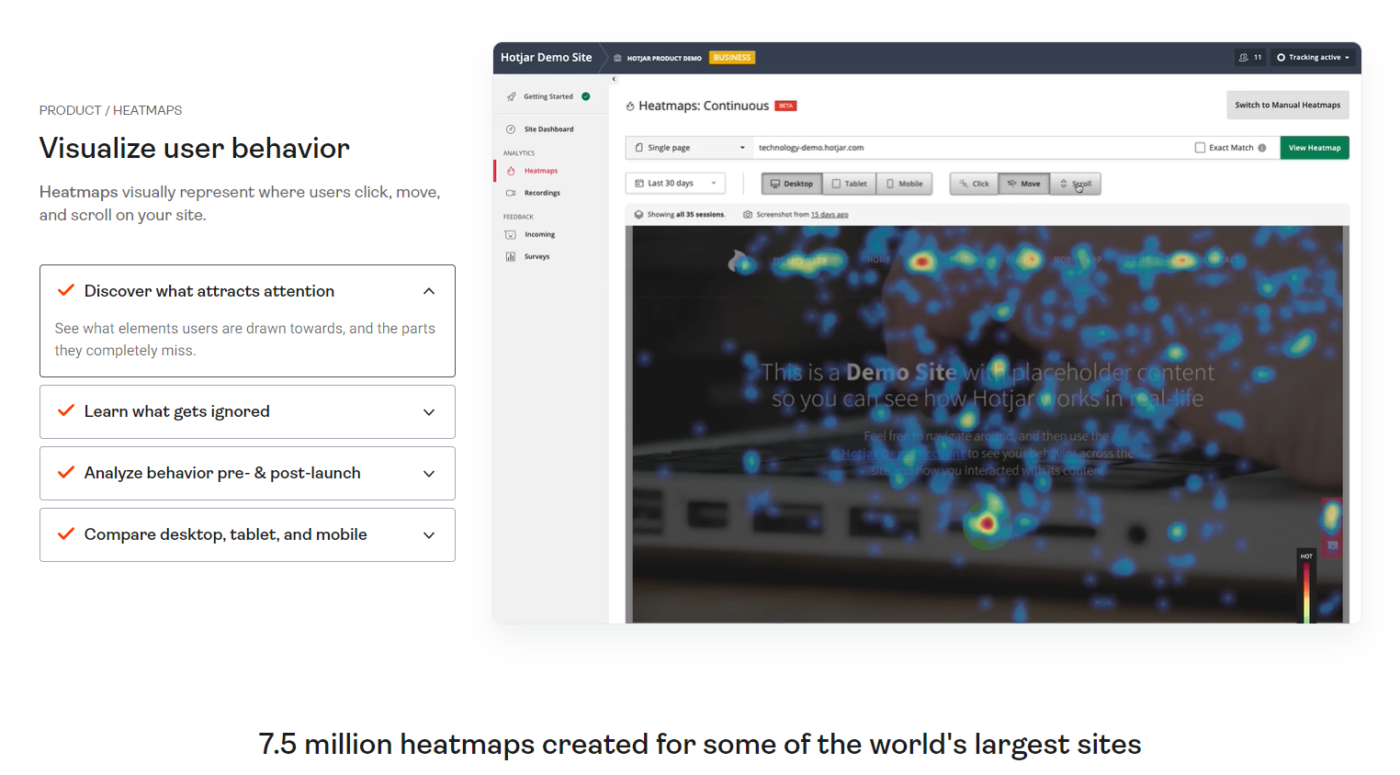This screenshot has height=775, width=1400.
Task: Select Recordings in the Analytics menu
Action: (x=542, y=193)
